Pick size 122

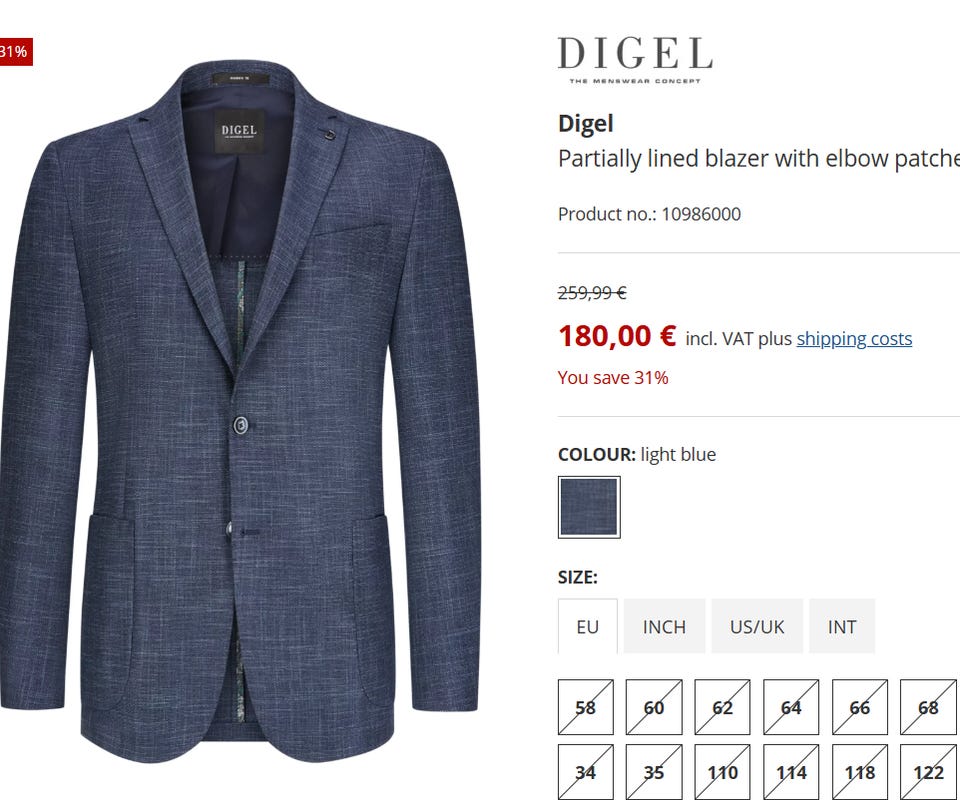point(928,772)
